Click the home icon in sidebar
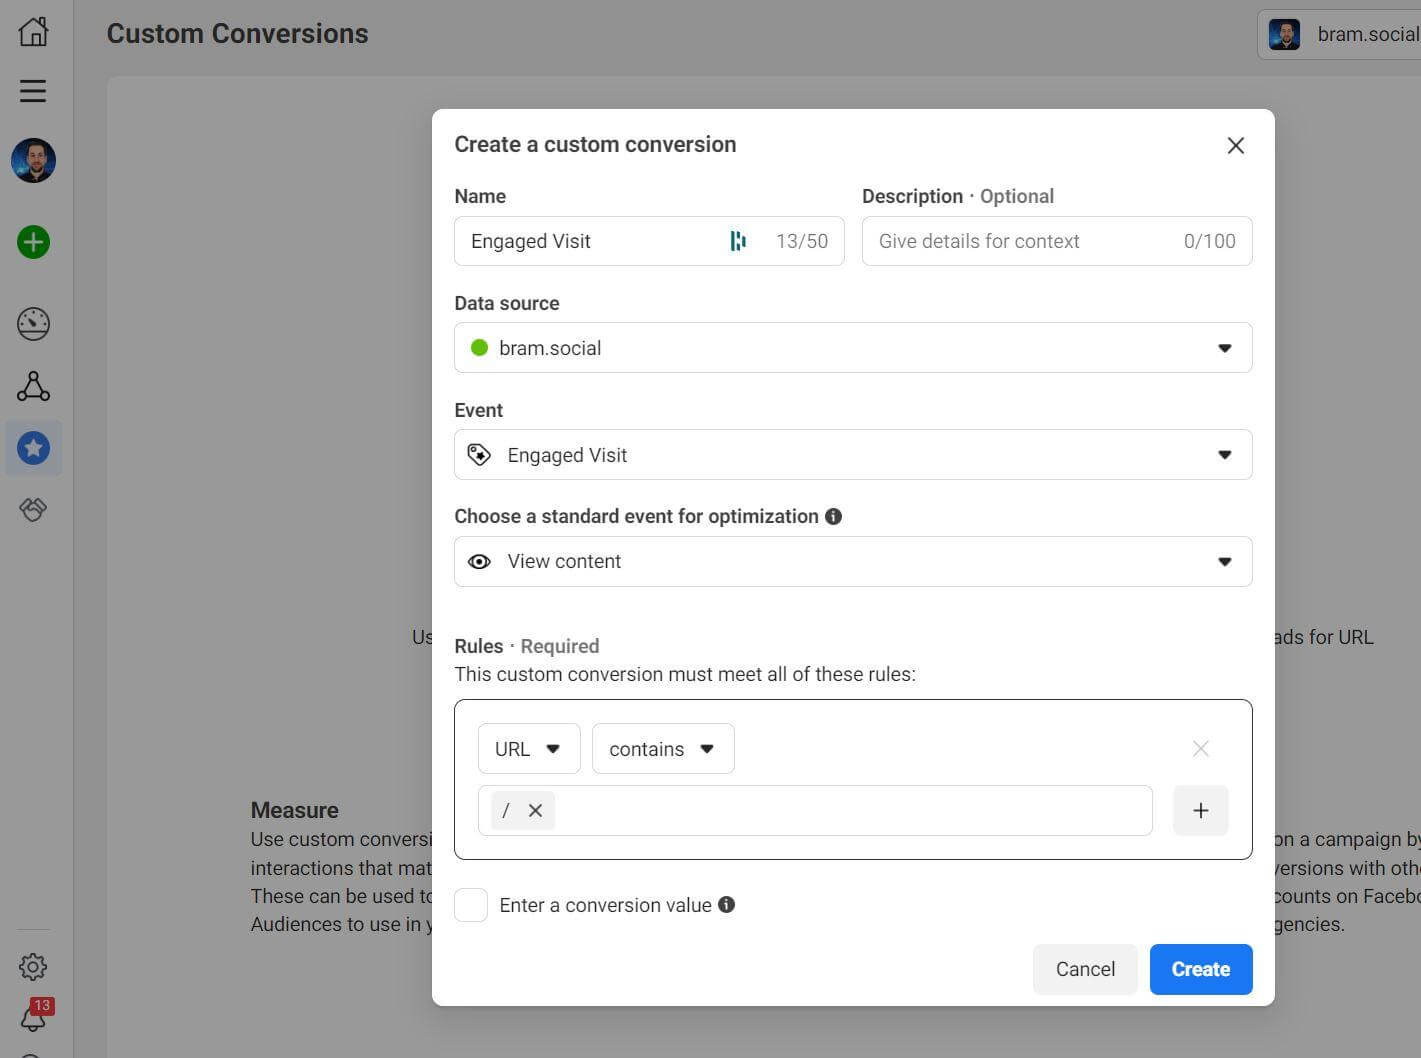This screenshot has width=1421, height=1058. (x=33, y=32)
